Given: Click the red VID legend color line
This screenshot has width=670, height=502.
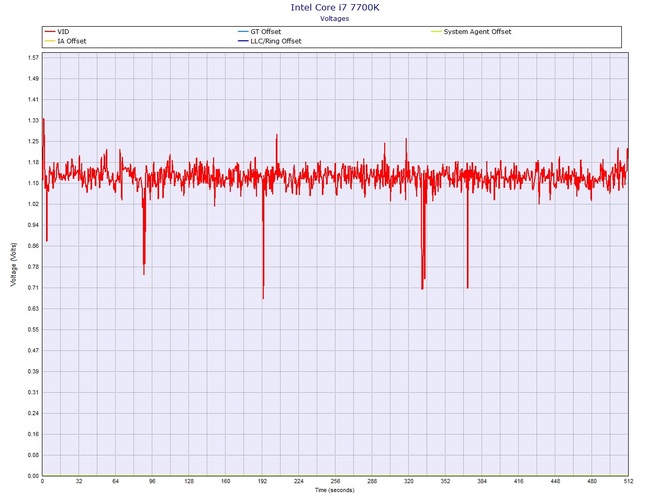Looking at the screenshot, I should pos(50,32).
